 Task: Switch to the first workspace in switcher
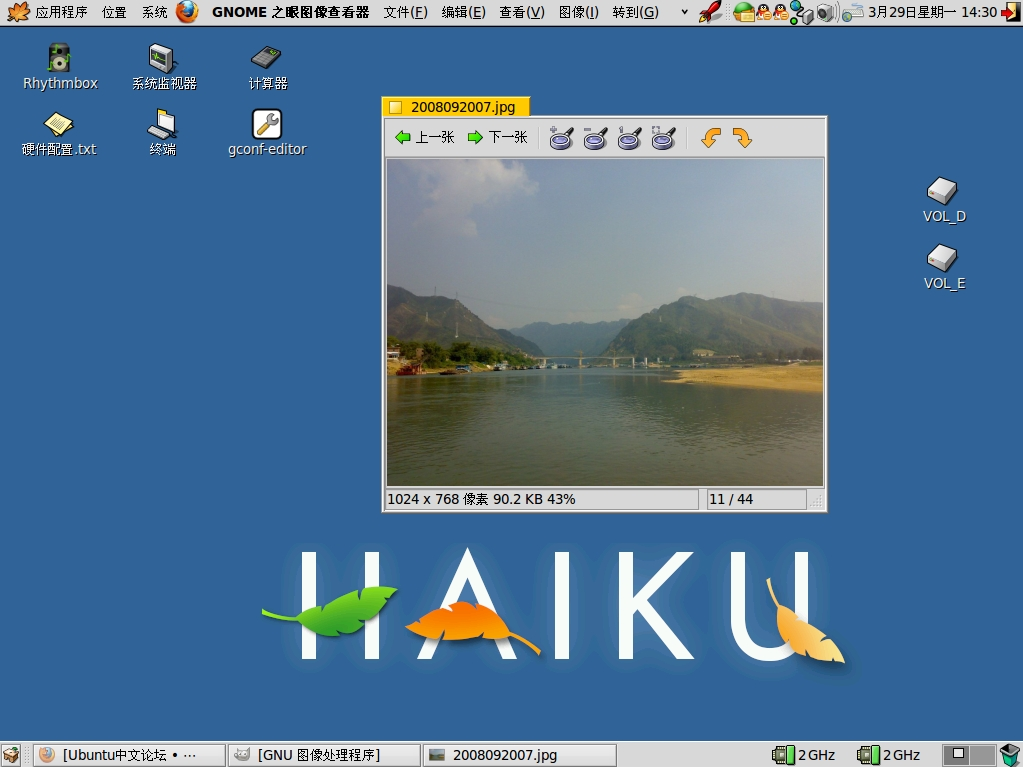click(956, 755)
